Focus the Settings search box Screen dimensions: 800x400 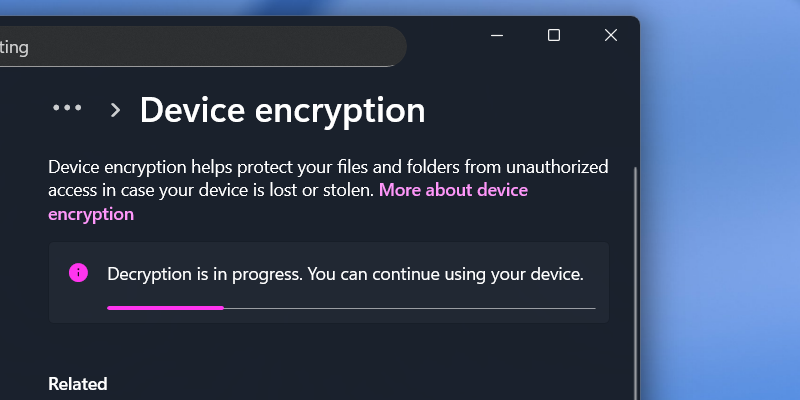(x=200, y=47)
